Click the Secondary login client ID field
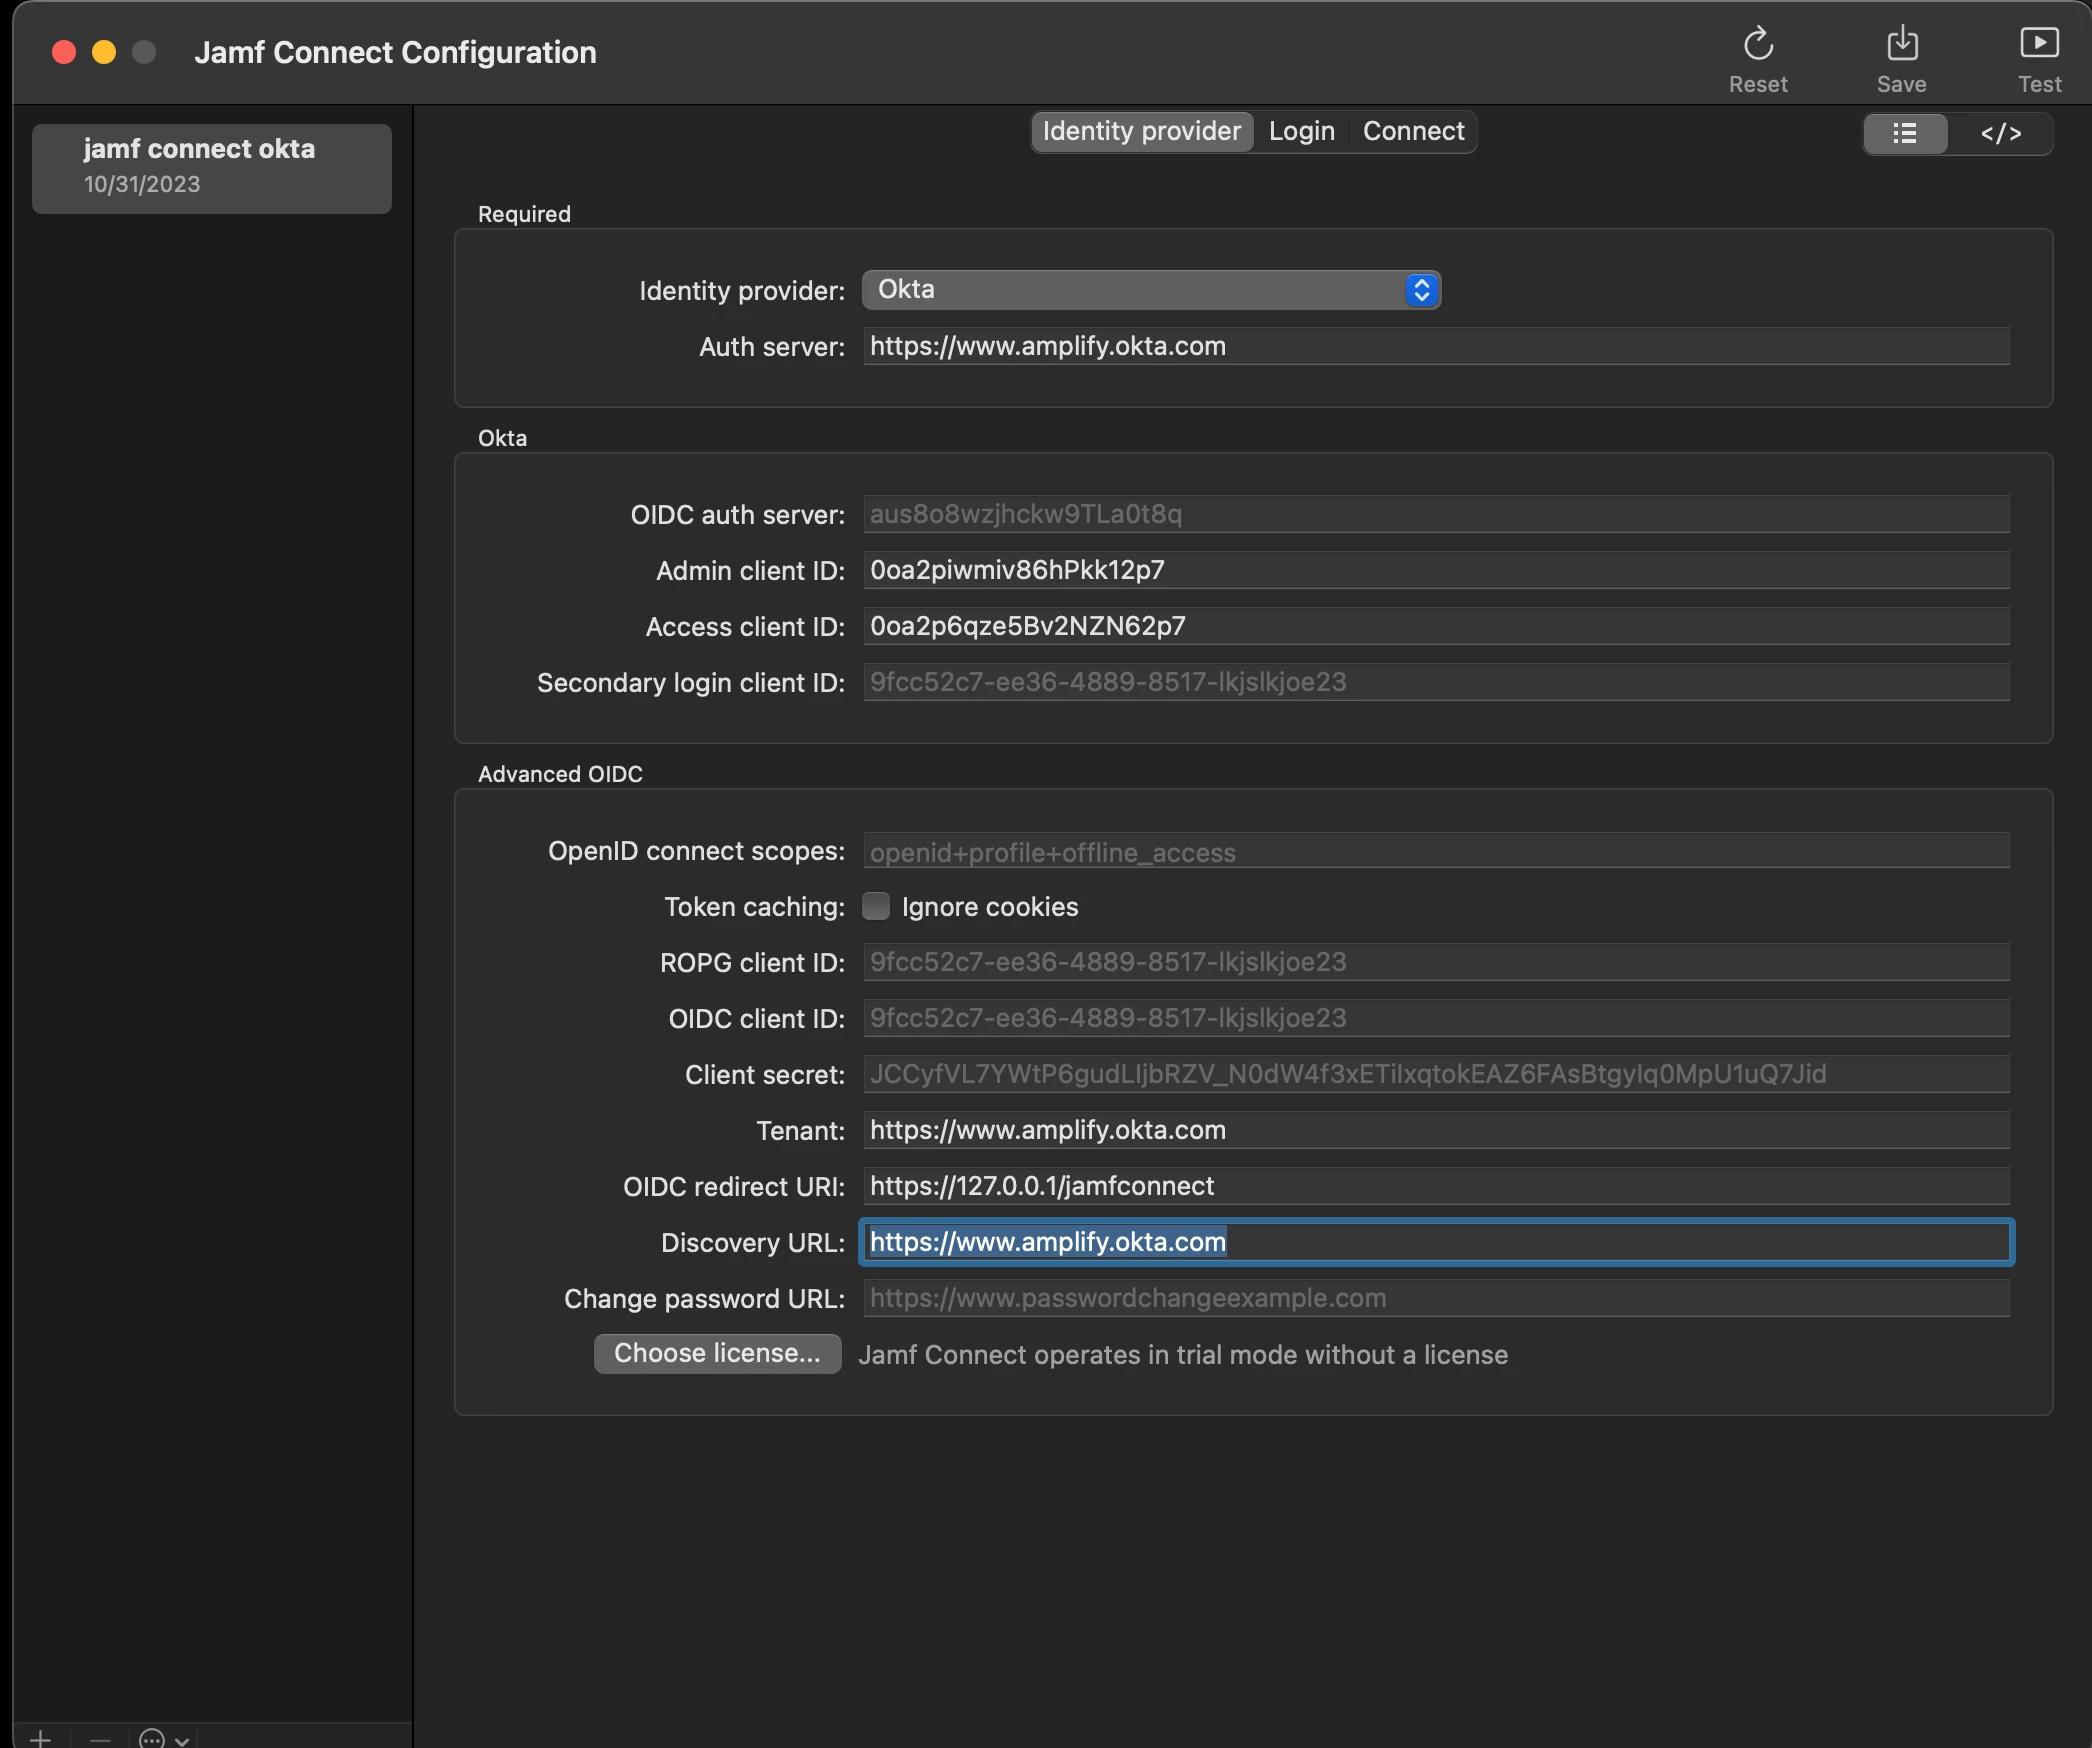Viewport: 2092px width, 1748px height. pyautogui.click(x=1436, y=682)
